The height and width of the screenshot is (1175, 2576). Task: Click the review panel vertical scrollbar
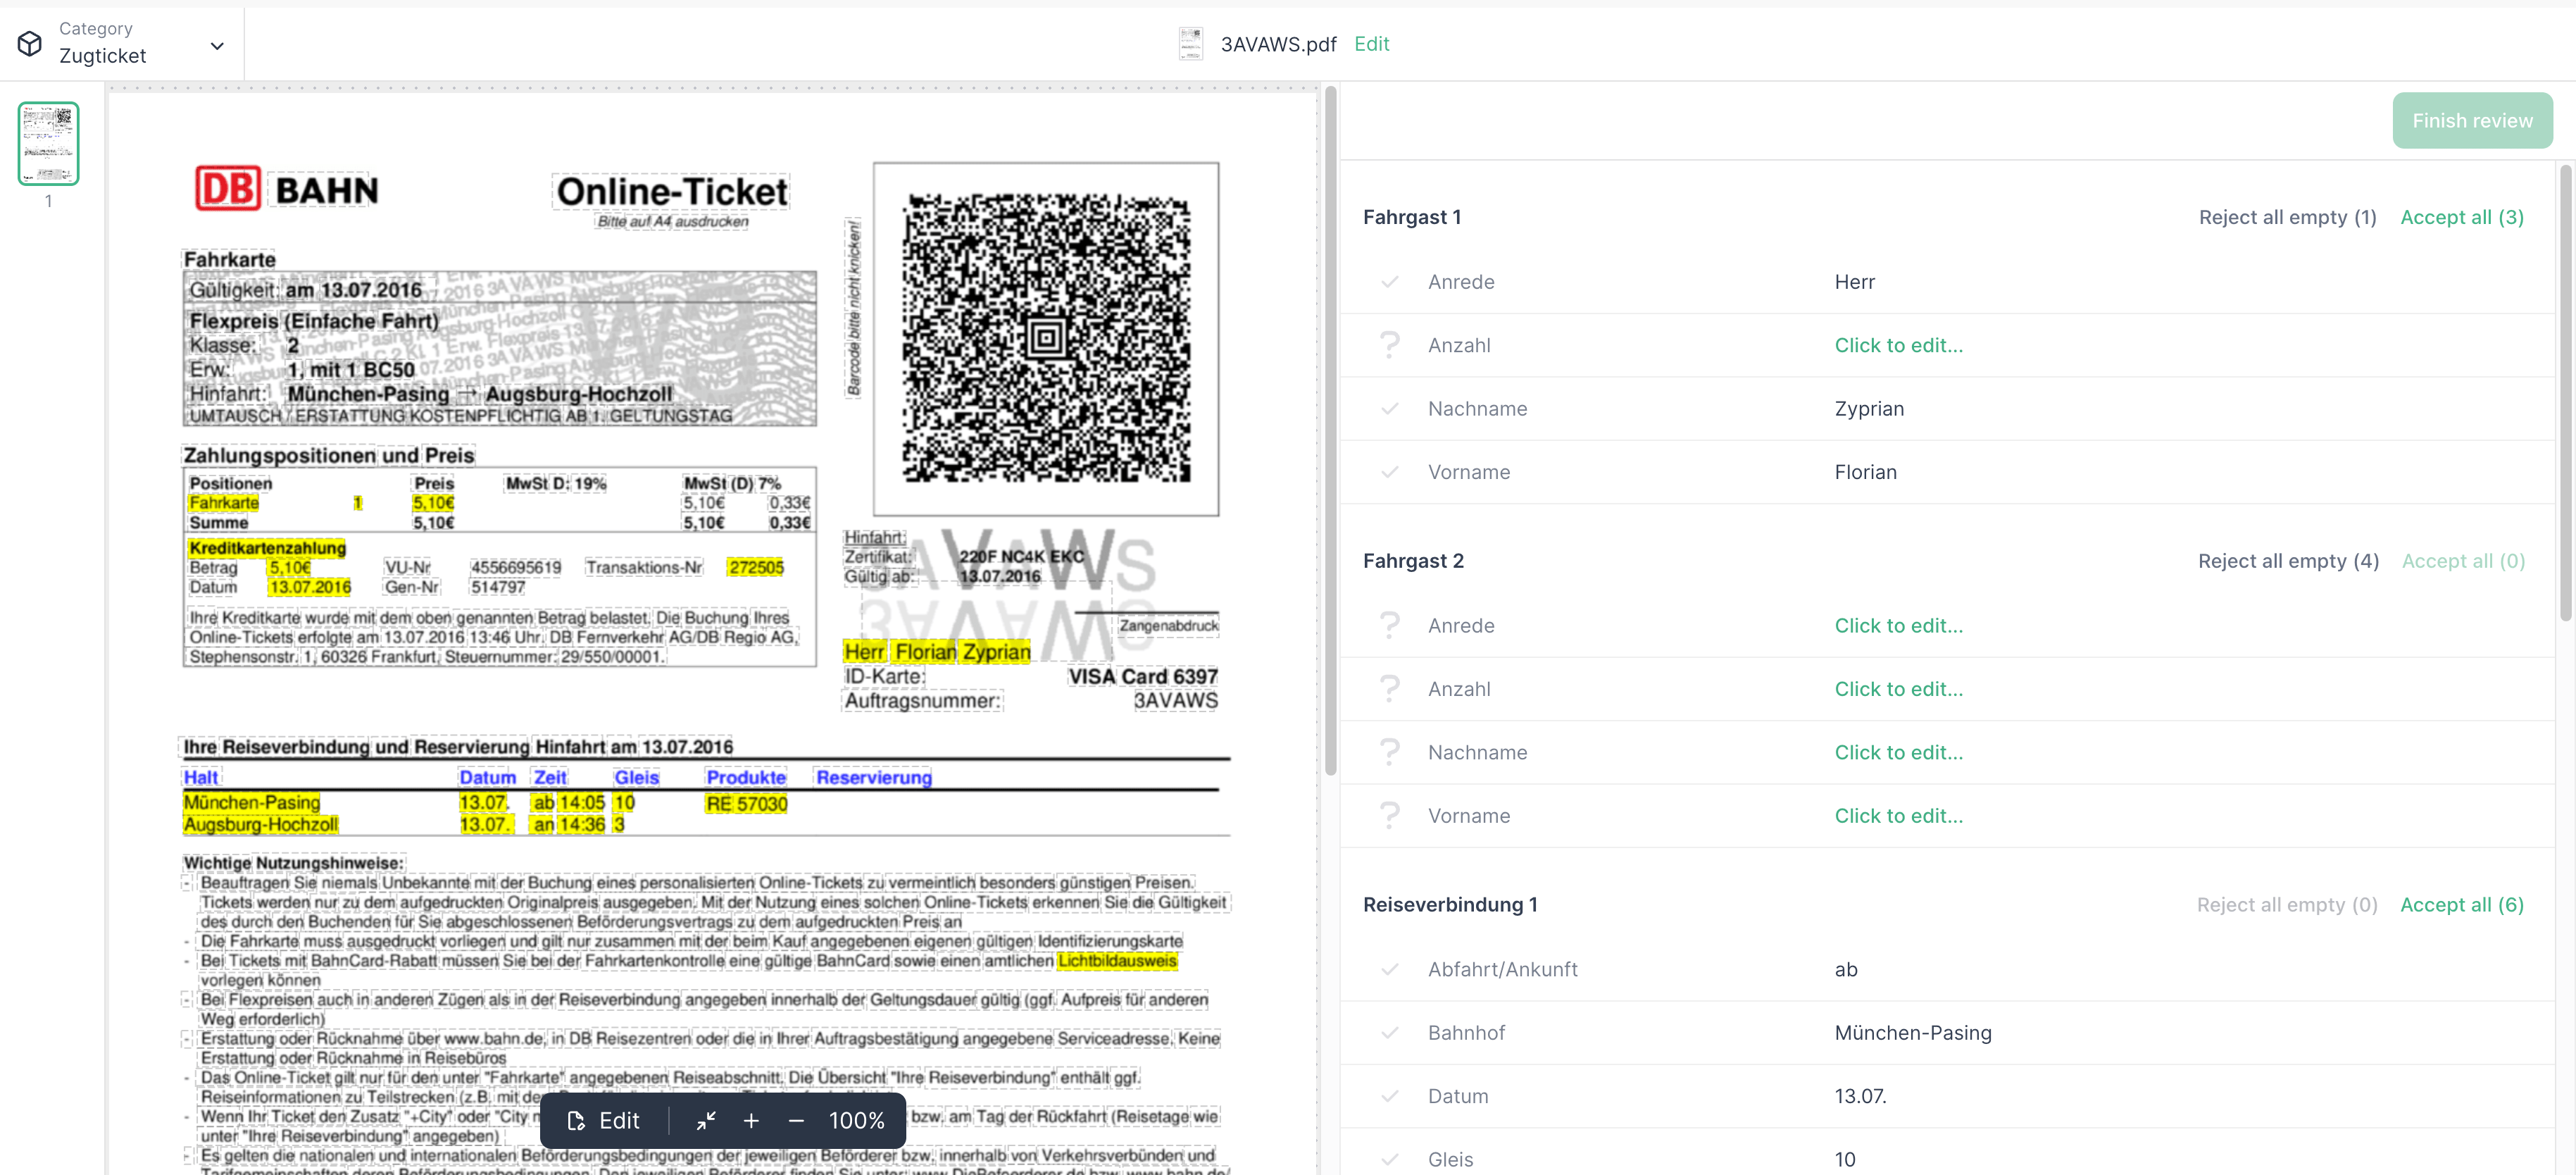tap(2565, 393)
